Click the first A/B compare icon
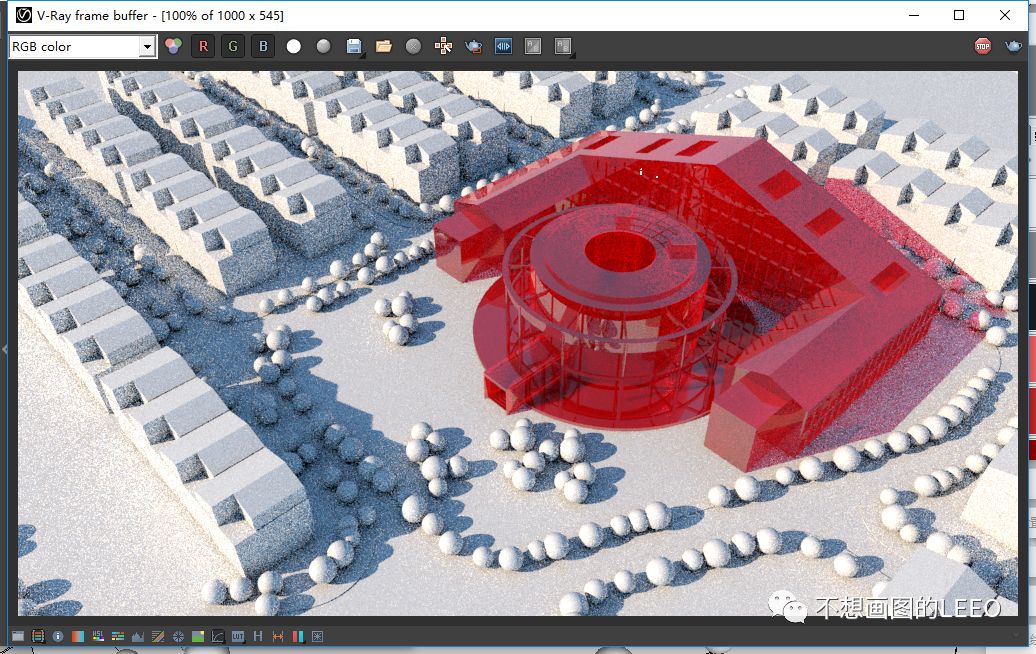Image resolution: width=1036 pixels, height=654 pixels. (533, 46)
